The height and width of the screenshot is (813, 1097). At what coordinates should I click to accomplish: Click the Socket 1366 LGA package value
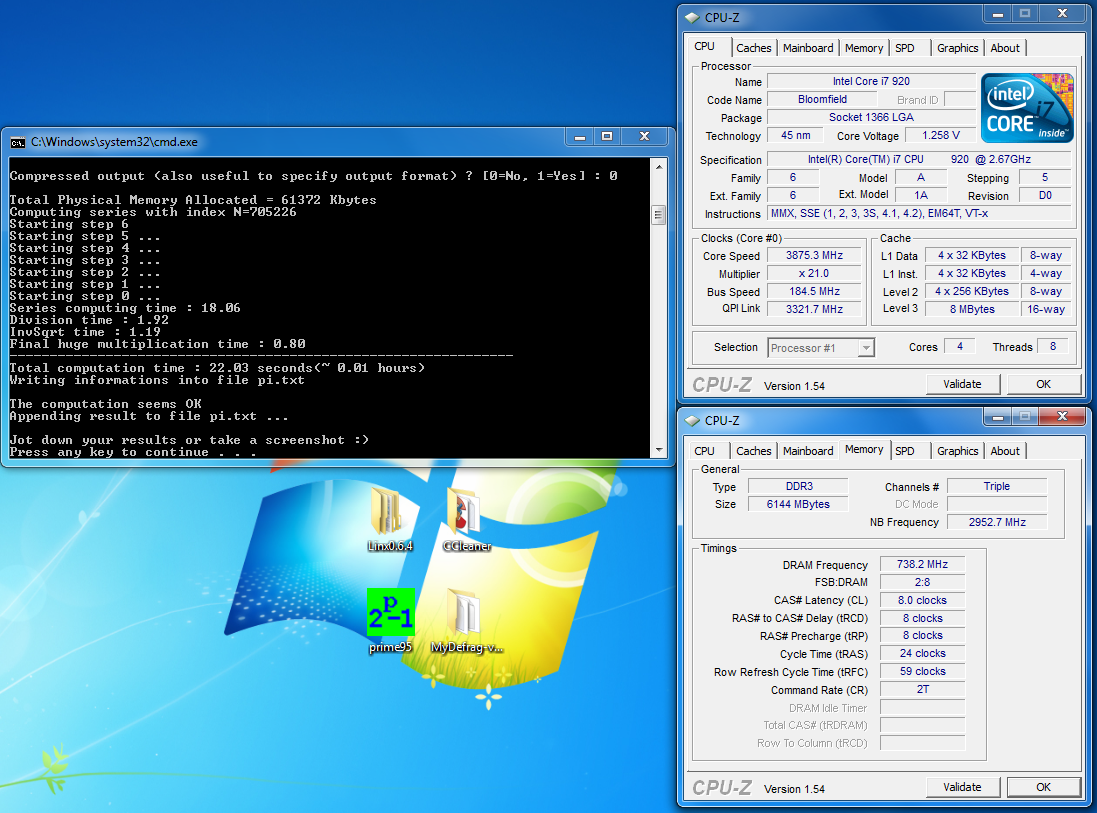871,118
